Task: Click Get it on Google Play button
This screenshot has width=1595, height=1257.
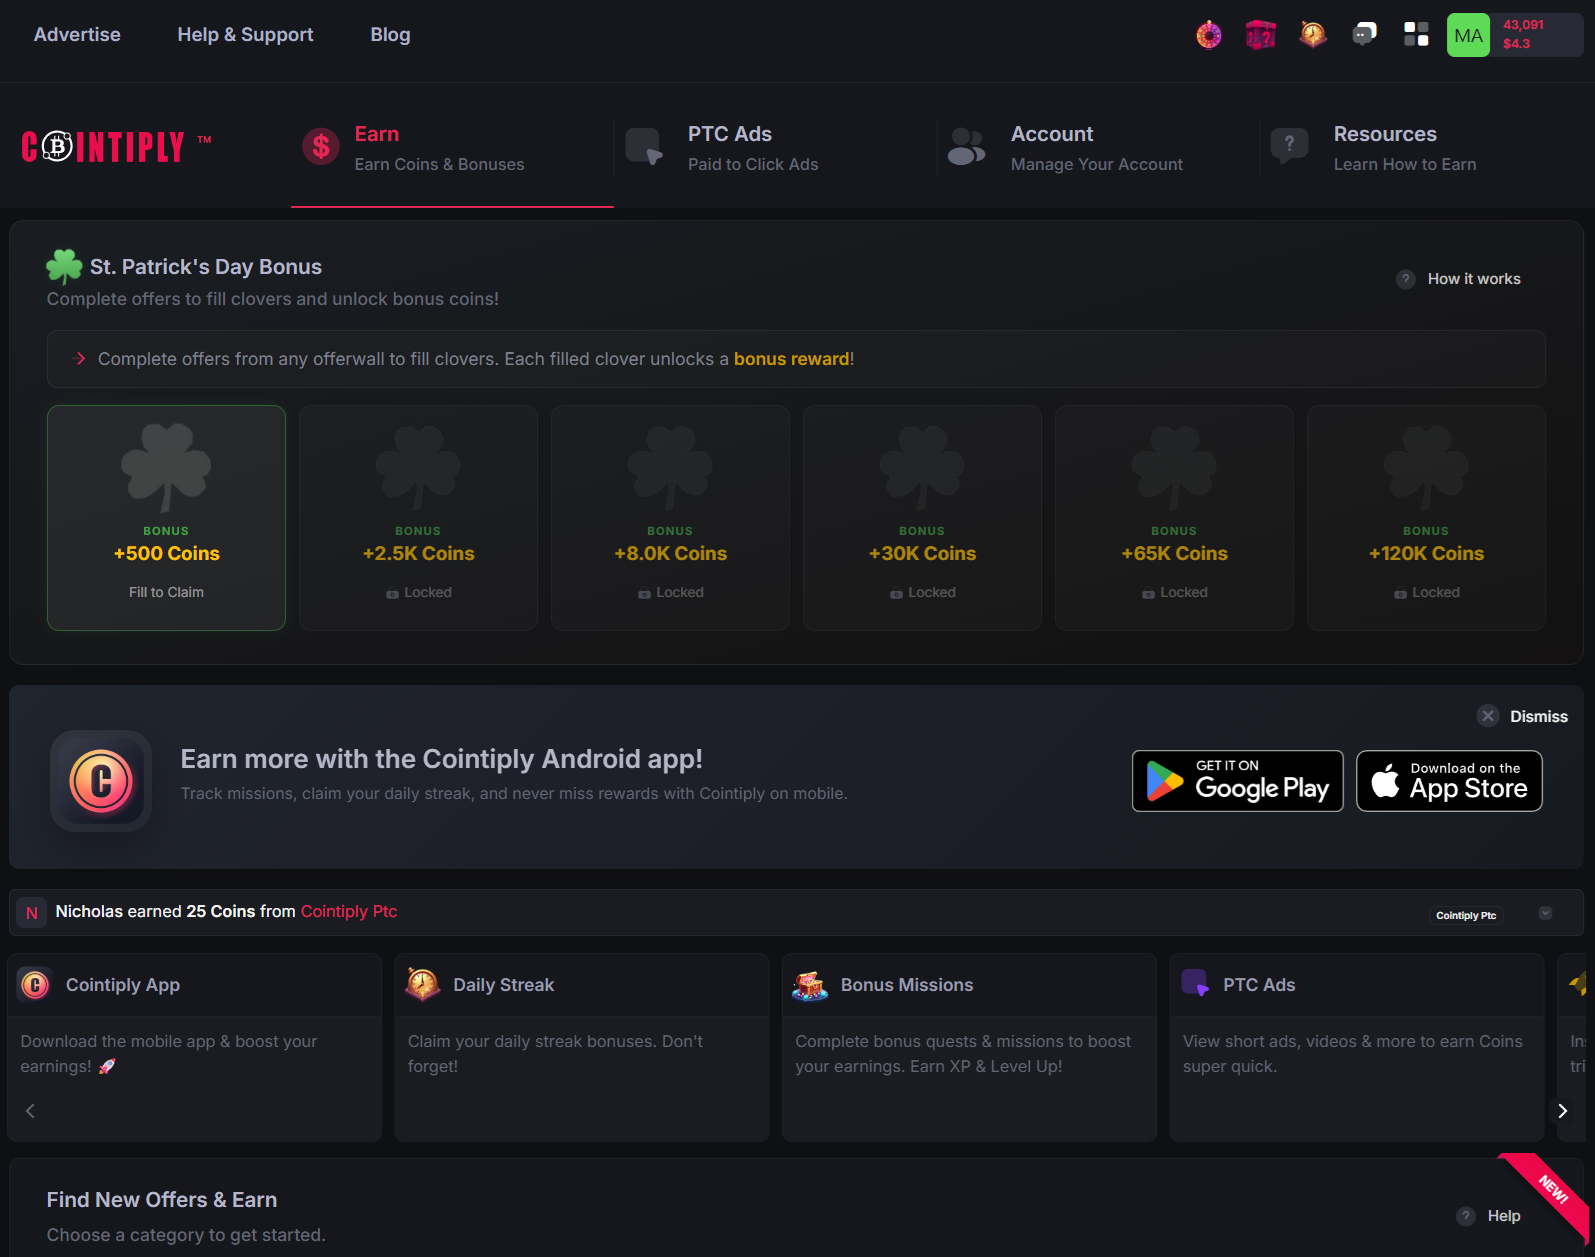Action: click(x=1238, y=781)
